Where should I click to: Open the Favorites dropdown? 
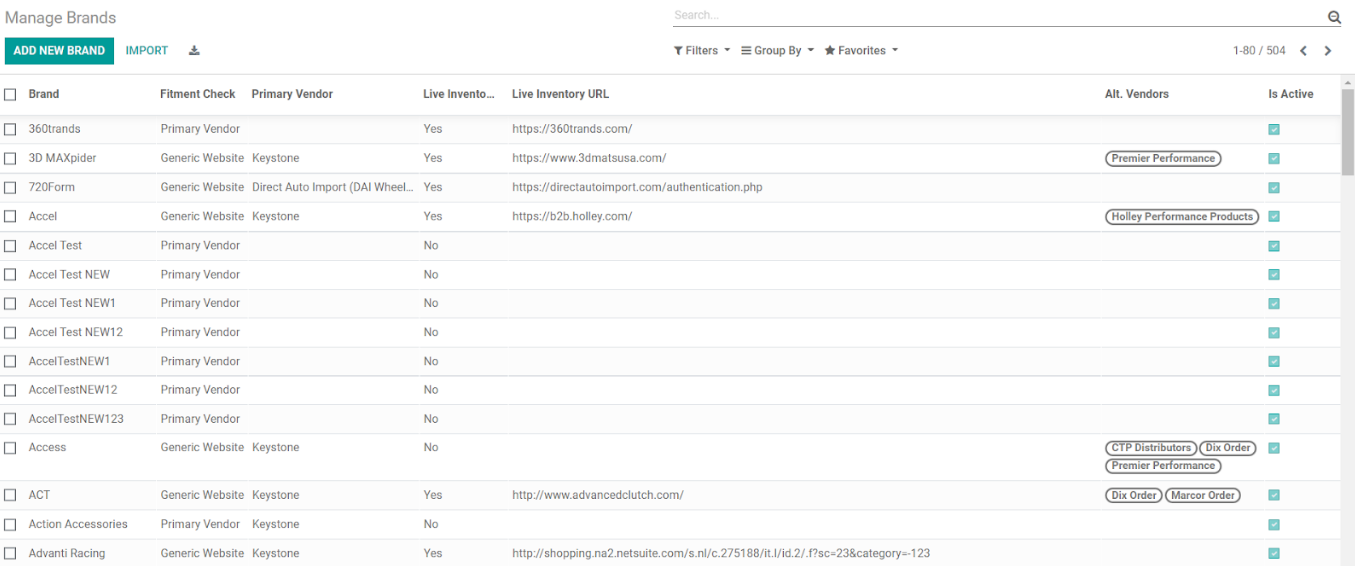click(x=861, y=51)
